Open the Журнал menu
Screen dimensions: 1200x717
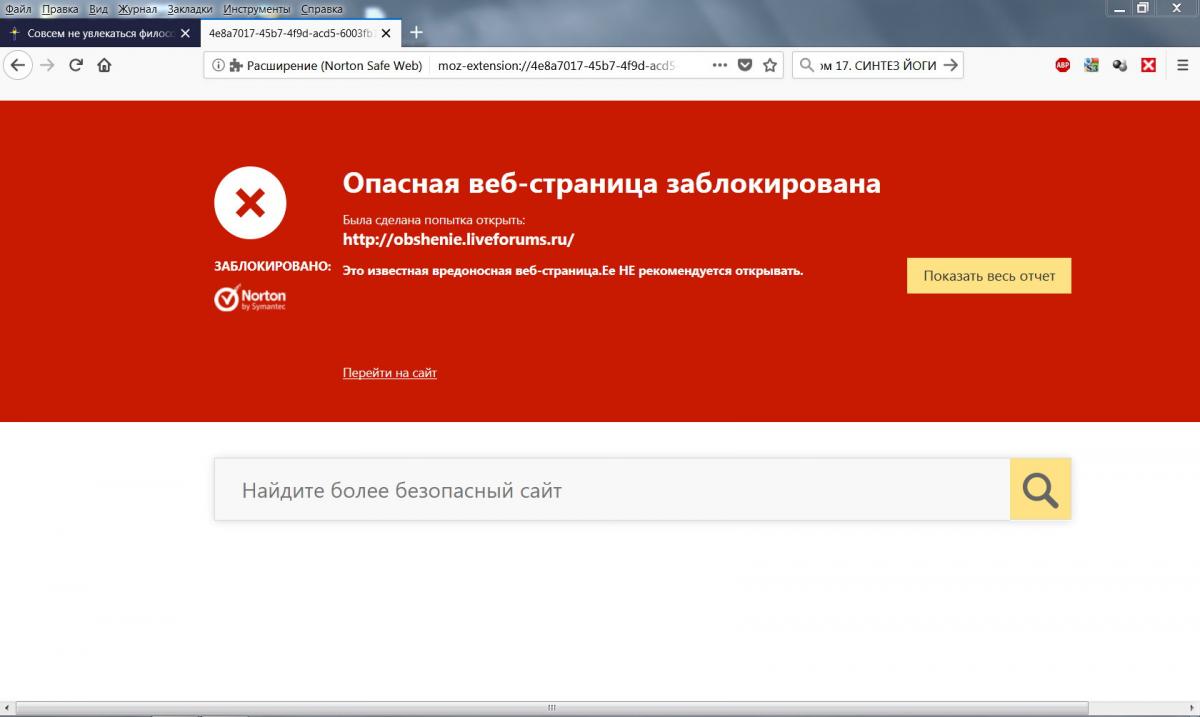[136, 9]
